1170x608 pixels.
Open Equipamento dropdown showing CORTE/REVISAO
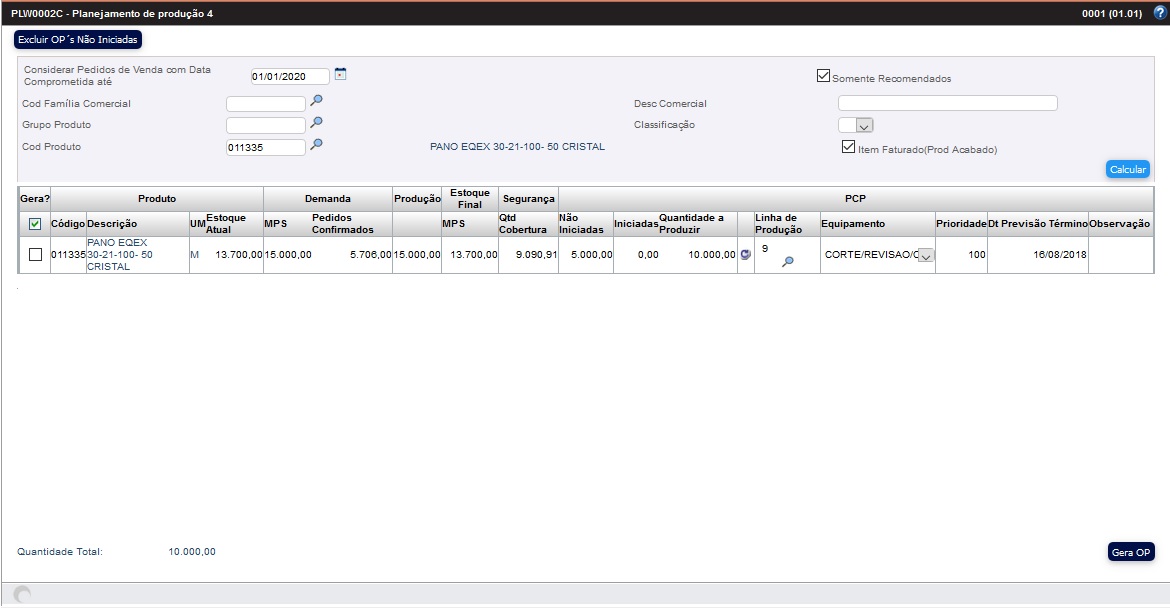pyautogui.click(x=925, y=256)
